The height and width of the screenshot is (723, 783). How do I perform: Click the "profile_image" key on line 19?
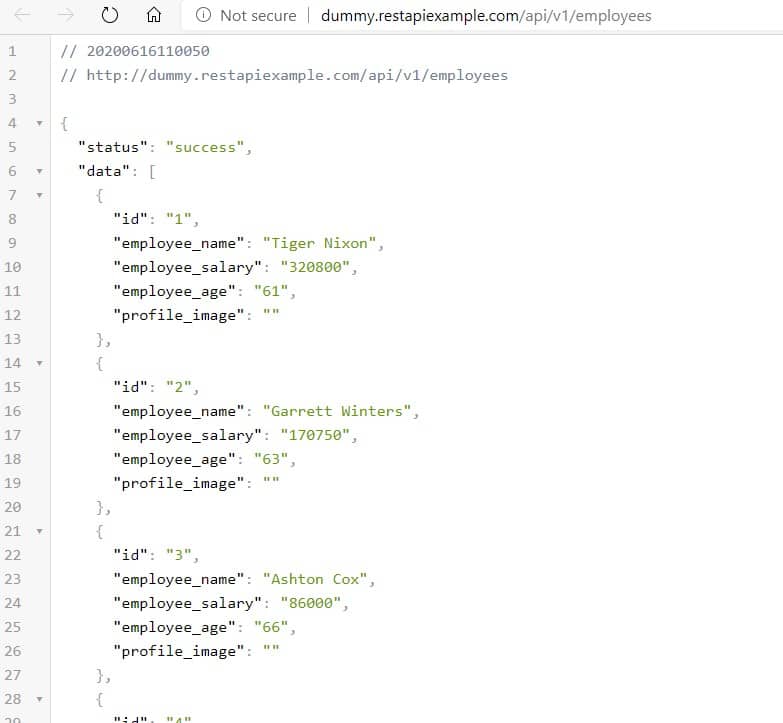coord(179,483)
